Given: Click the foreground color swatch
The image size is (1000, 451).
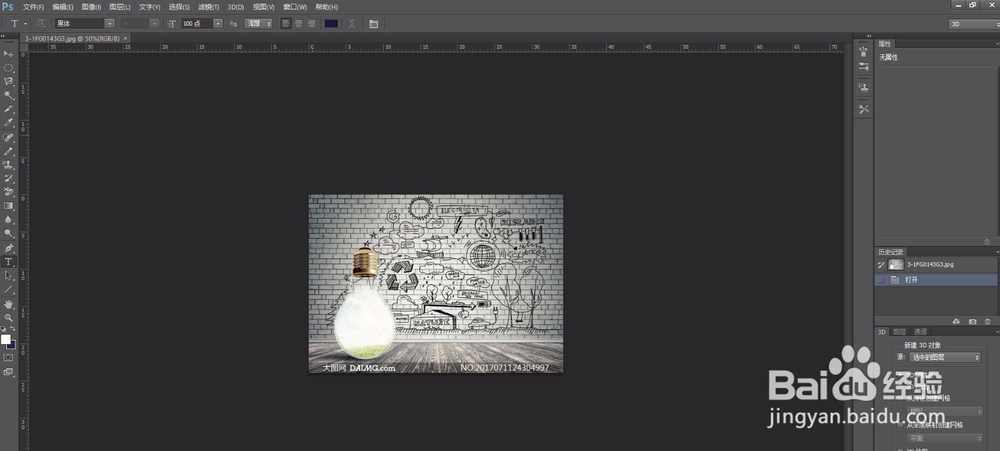Looking at the screenshot, I should [x=6, y=339].
